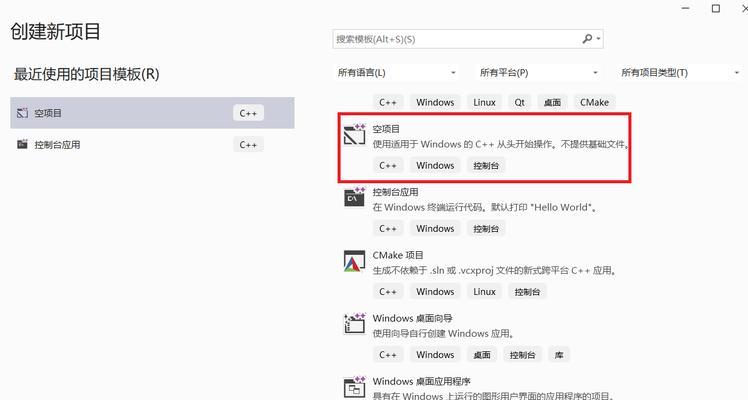Select recent template 空项目 in left list

152,113
